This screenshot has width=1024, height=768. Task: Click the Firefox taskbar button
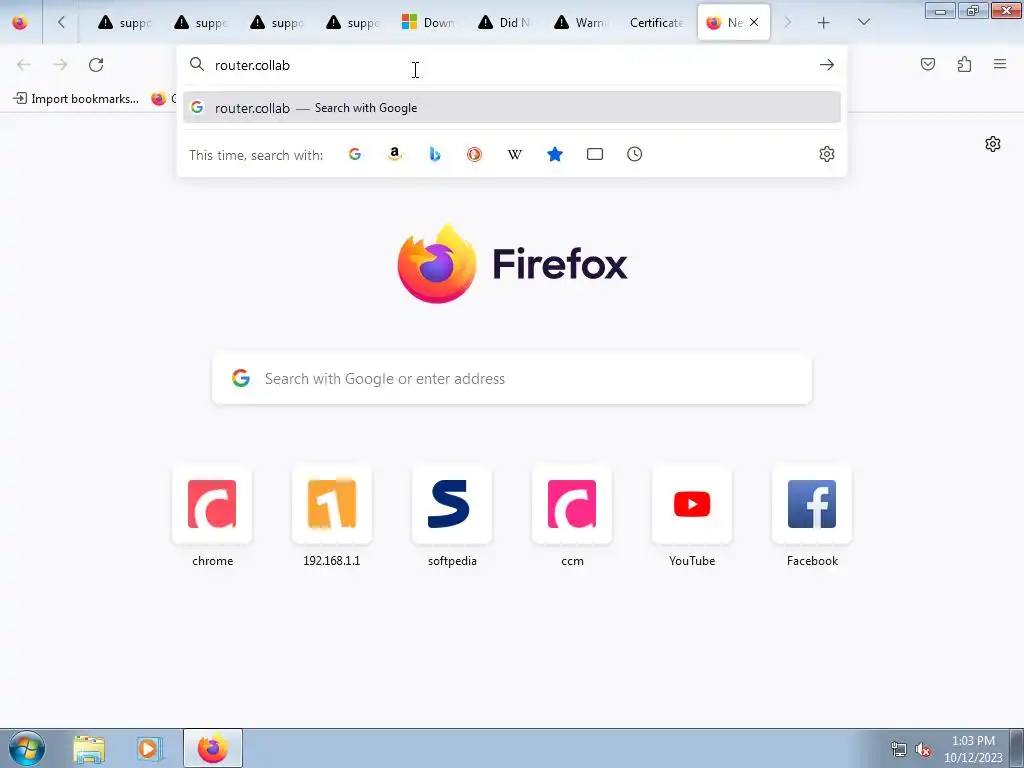[213, 748]
